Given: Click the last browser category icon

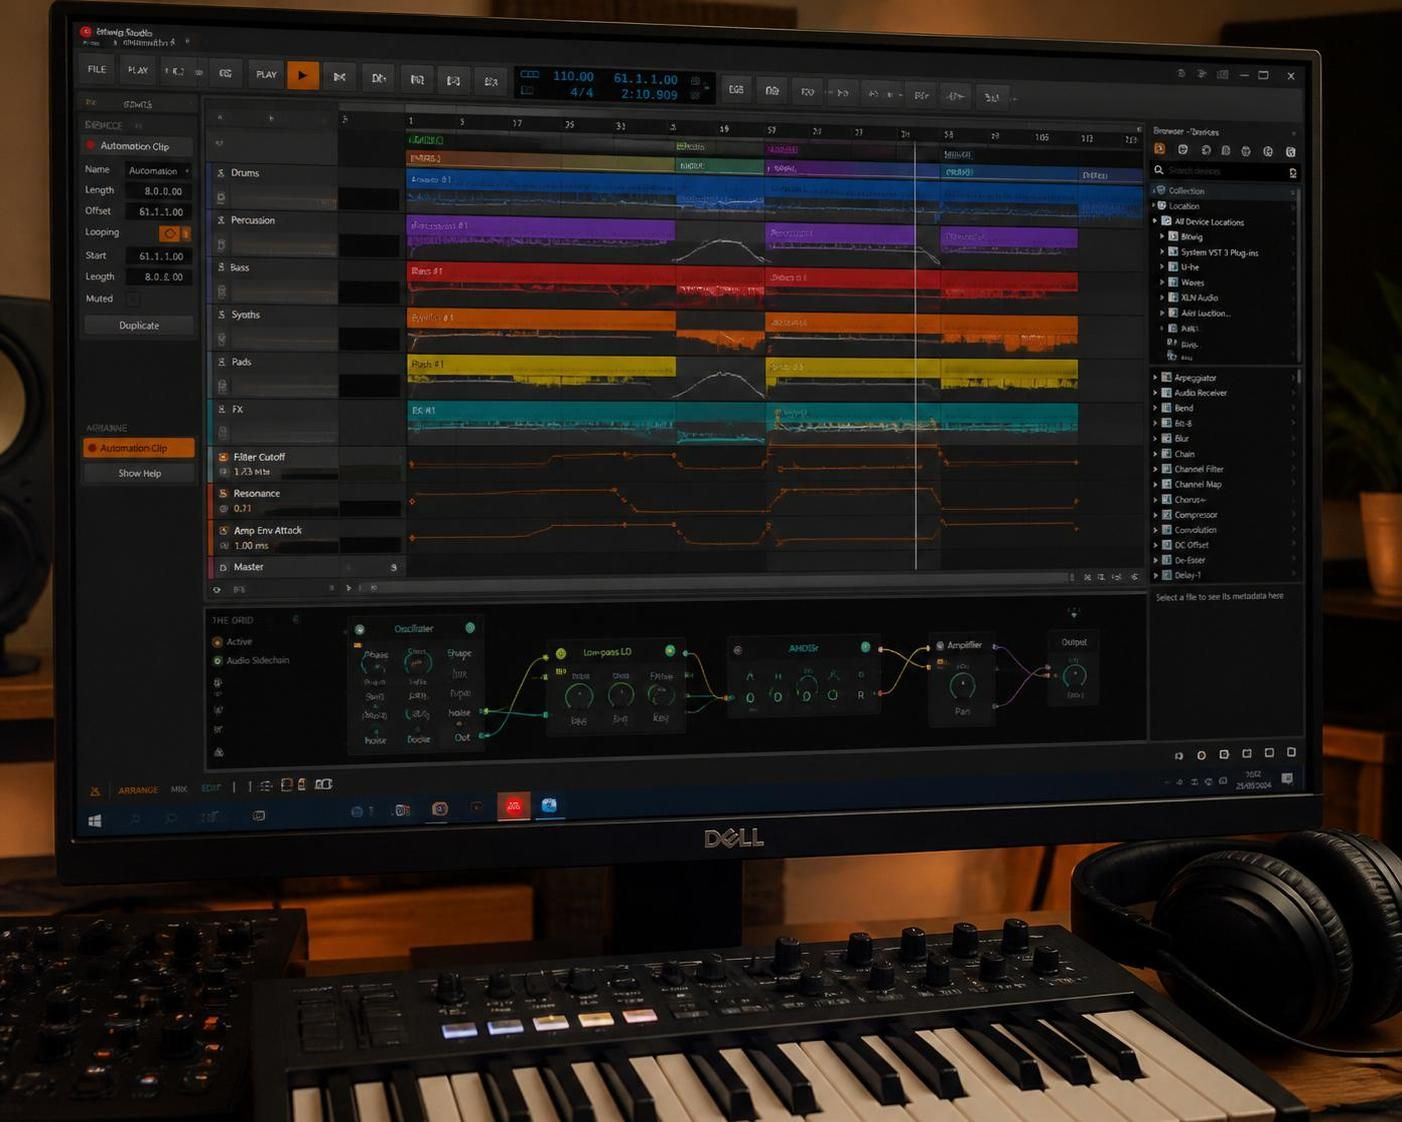Looking at the screenshot, I should pyautogui.click(x=1291, y=152).
